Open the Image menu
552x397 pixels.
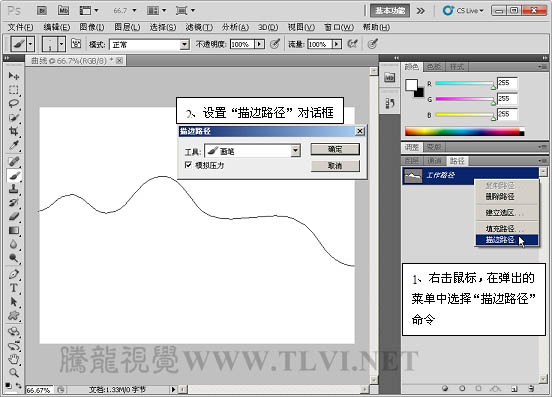click(92, 27)
